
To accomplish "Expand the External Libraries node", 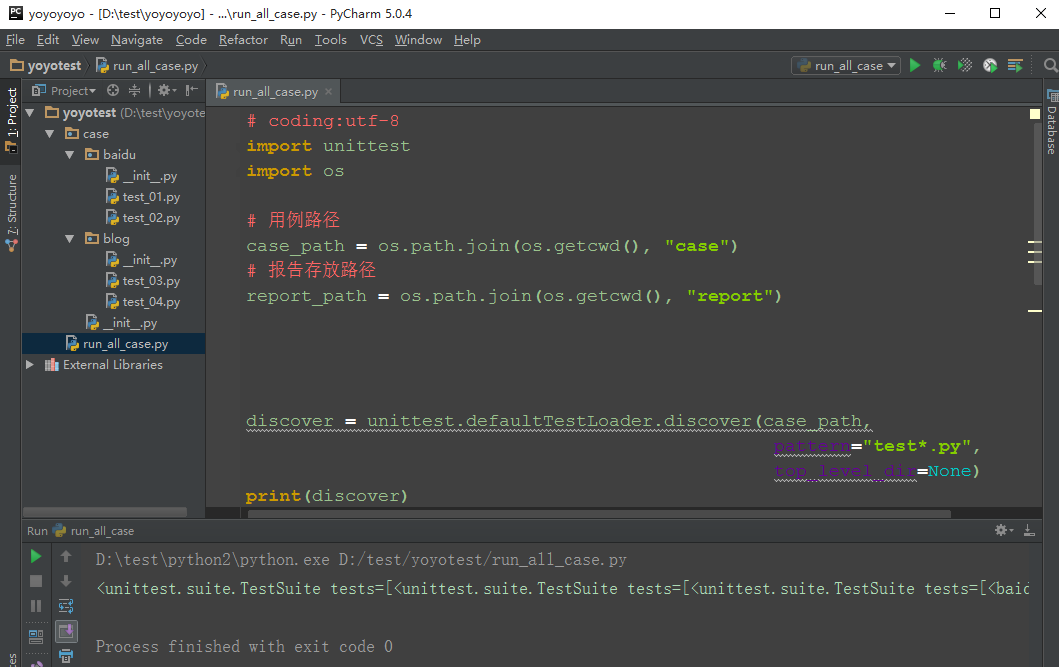I will click(30, 365).
